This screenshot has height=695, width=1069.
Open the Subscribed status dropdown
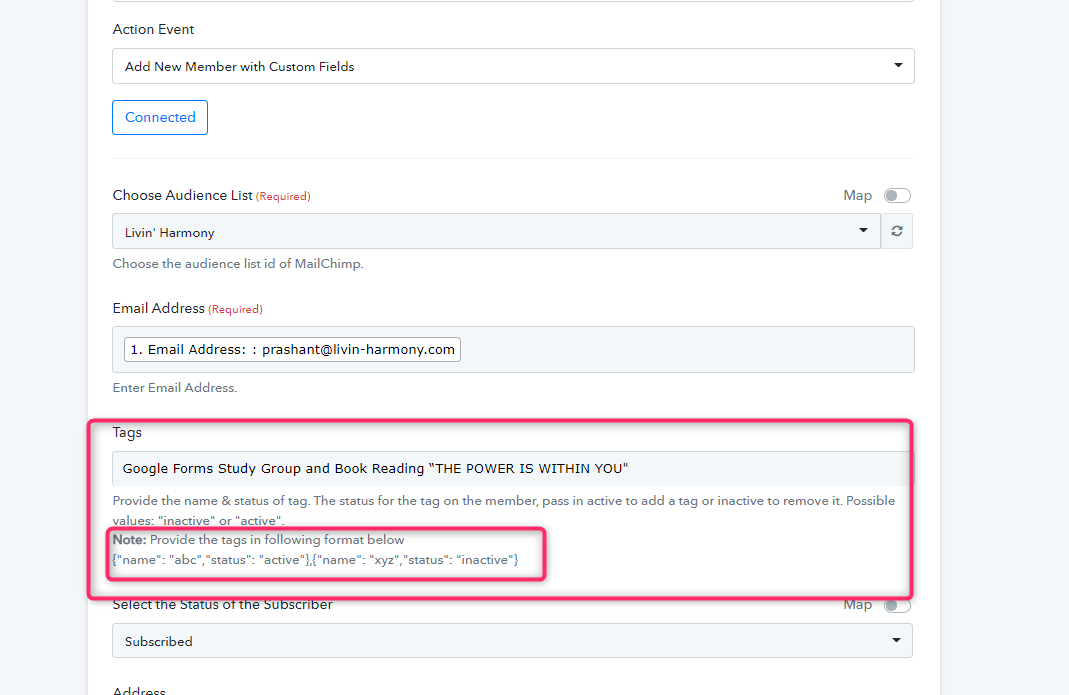tap(513, 640)
